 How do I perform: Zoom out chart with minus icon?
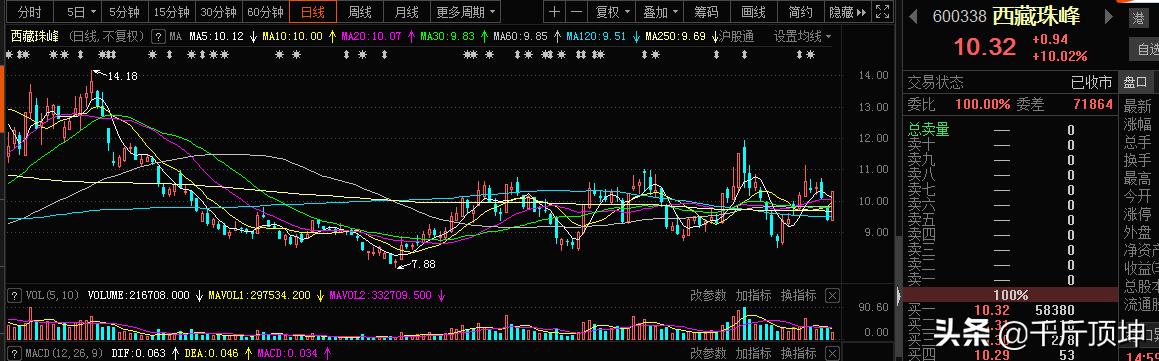click(x=577, y=11)
